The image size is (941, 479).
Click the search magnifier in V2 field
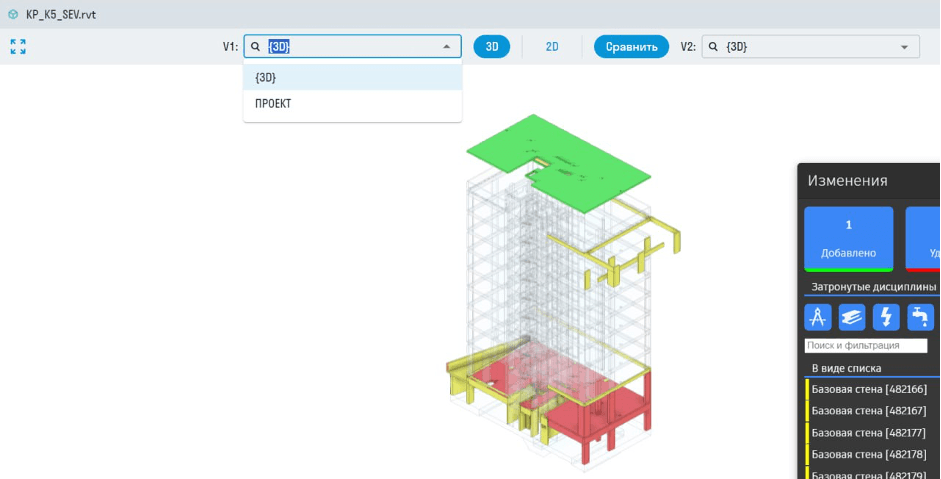pos(714,47)
